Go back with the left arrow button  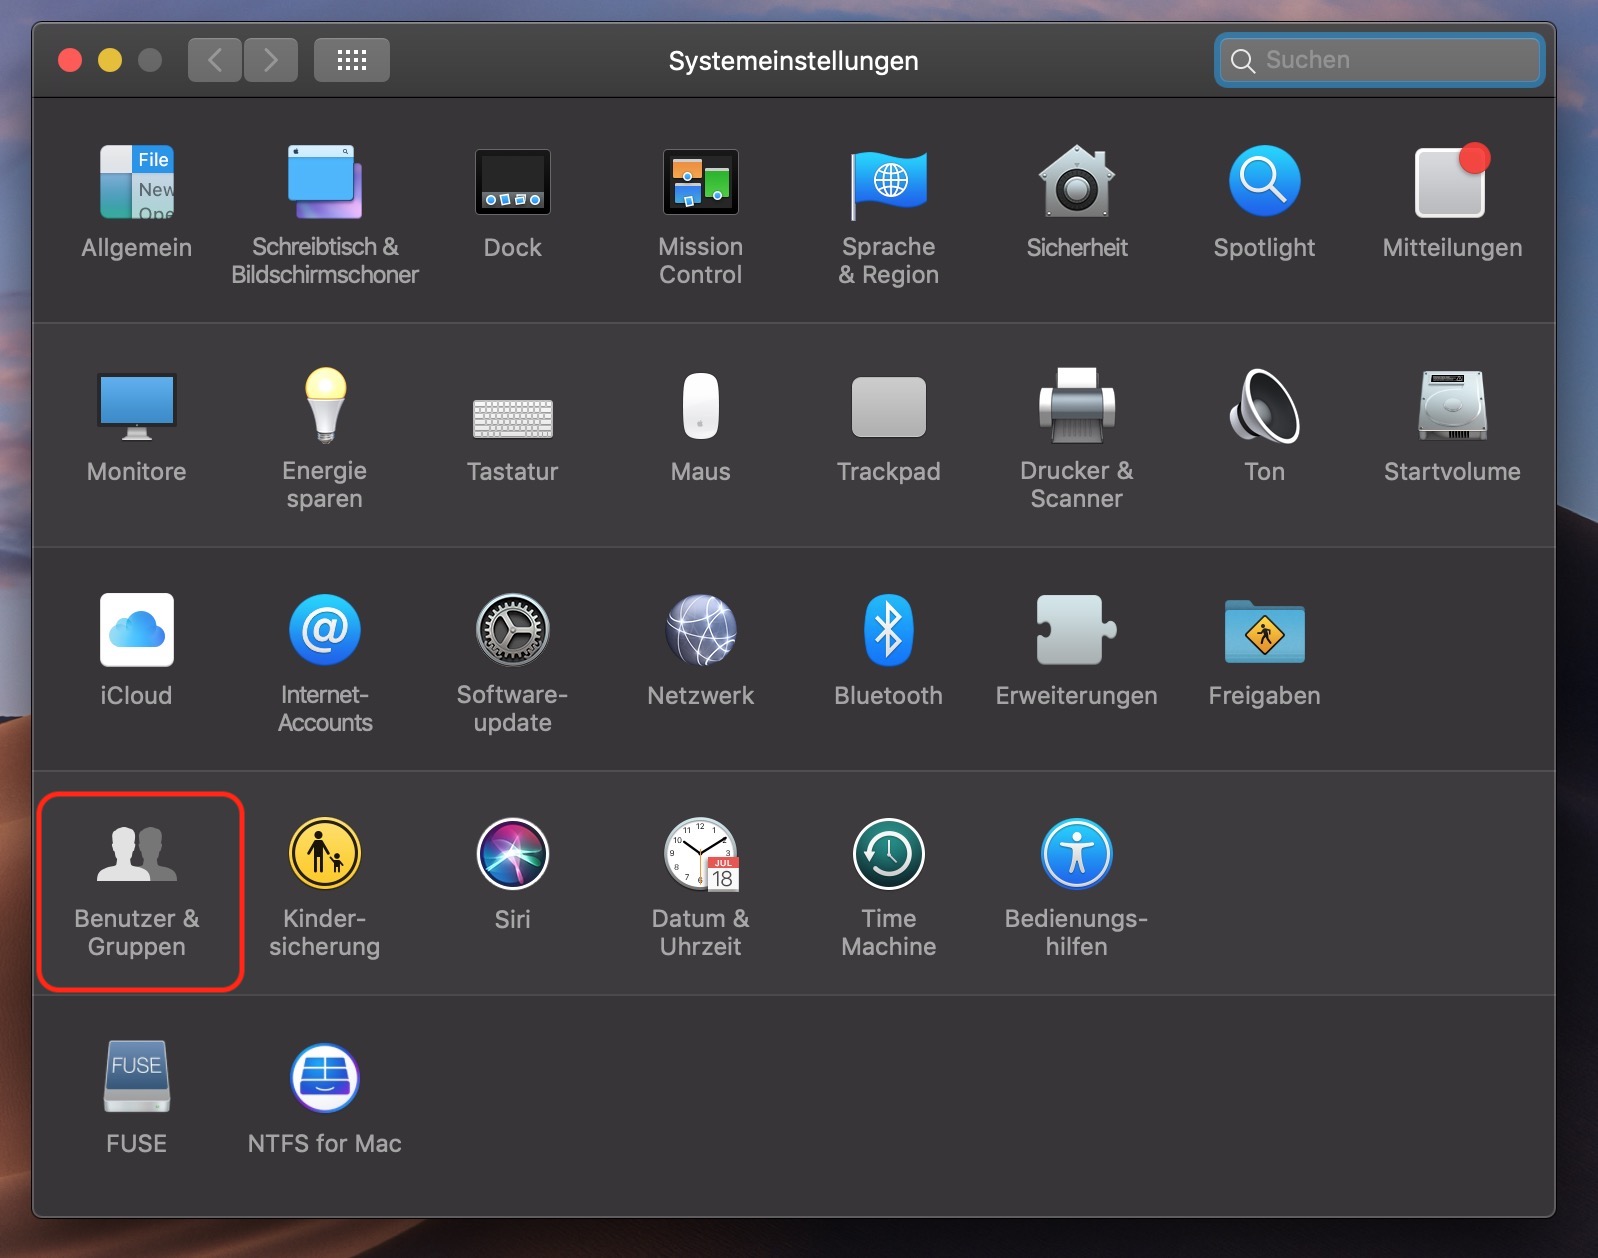tap(215, 60)
